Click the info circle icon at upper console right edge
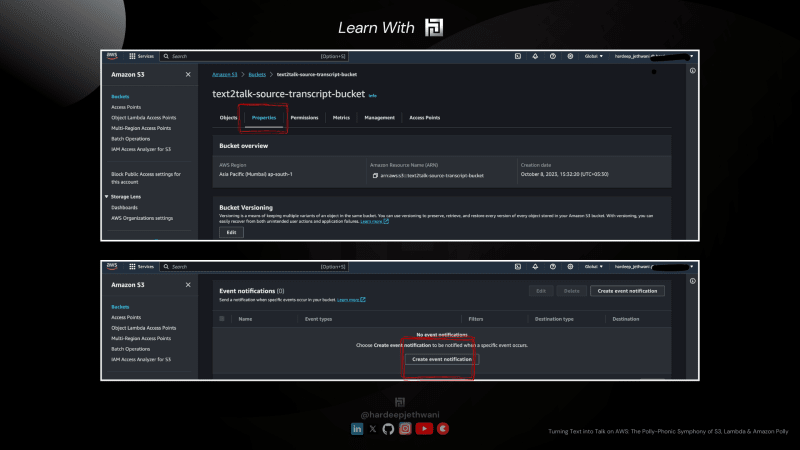Screen dimensions: 800x450 (x=692, y=71)
